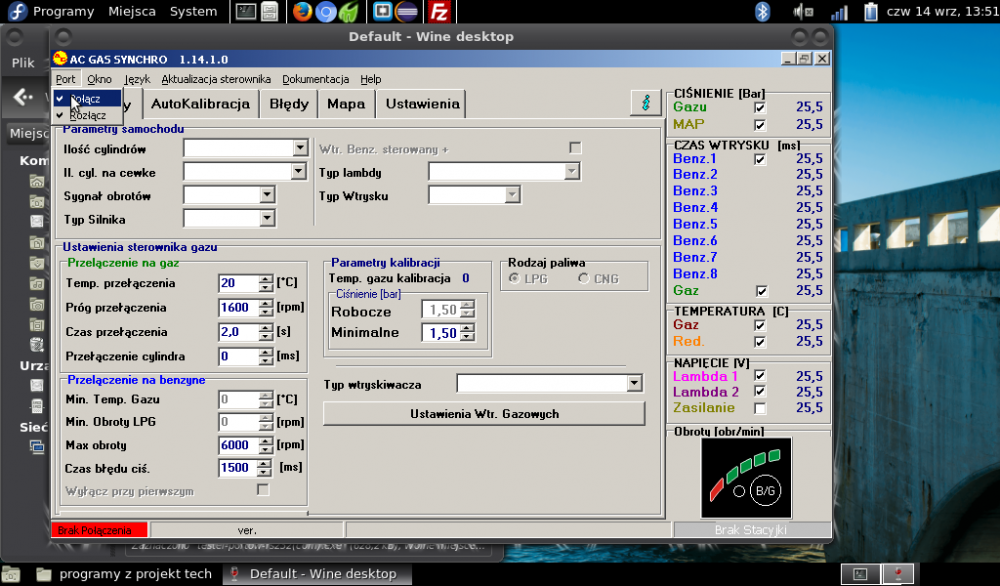Click Max obroty input field
Screen dimensions: 1000x586
(x=239, y=444)
